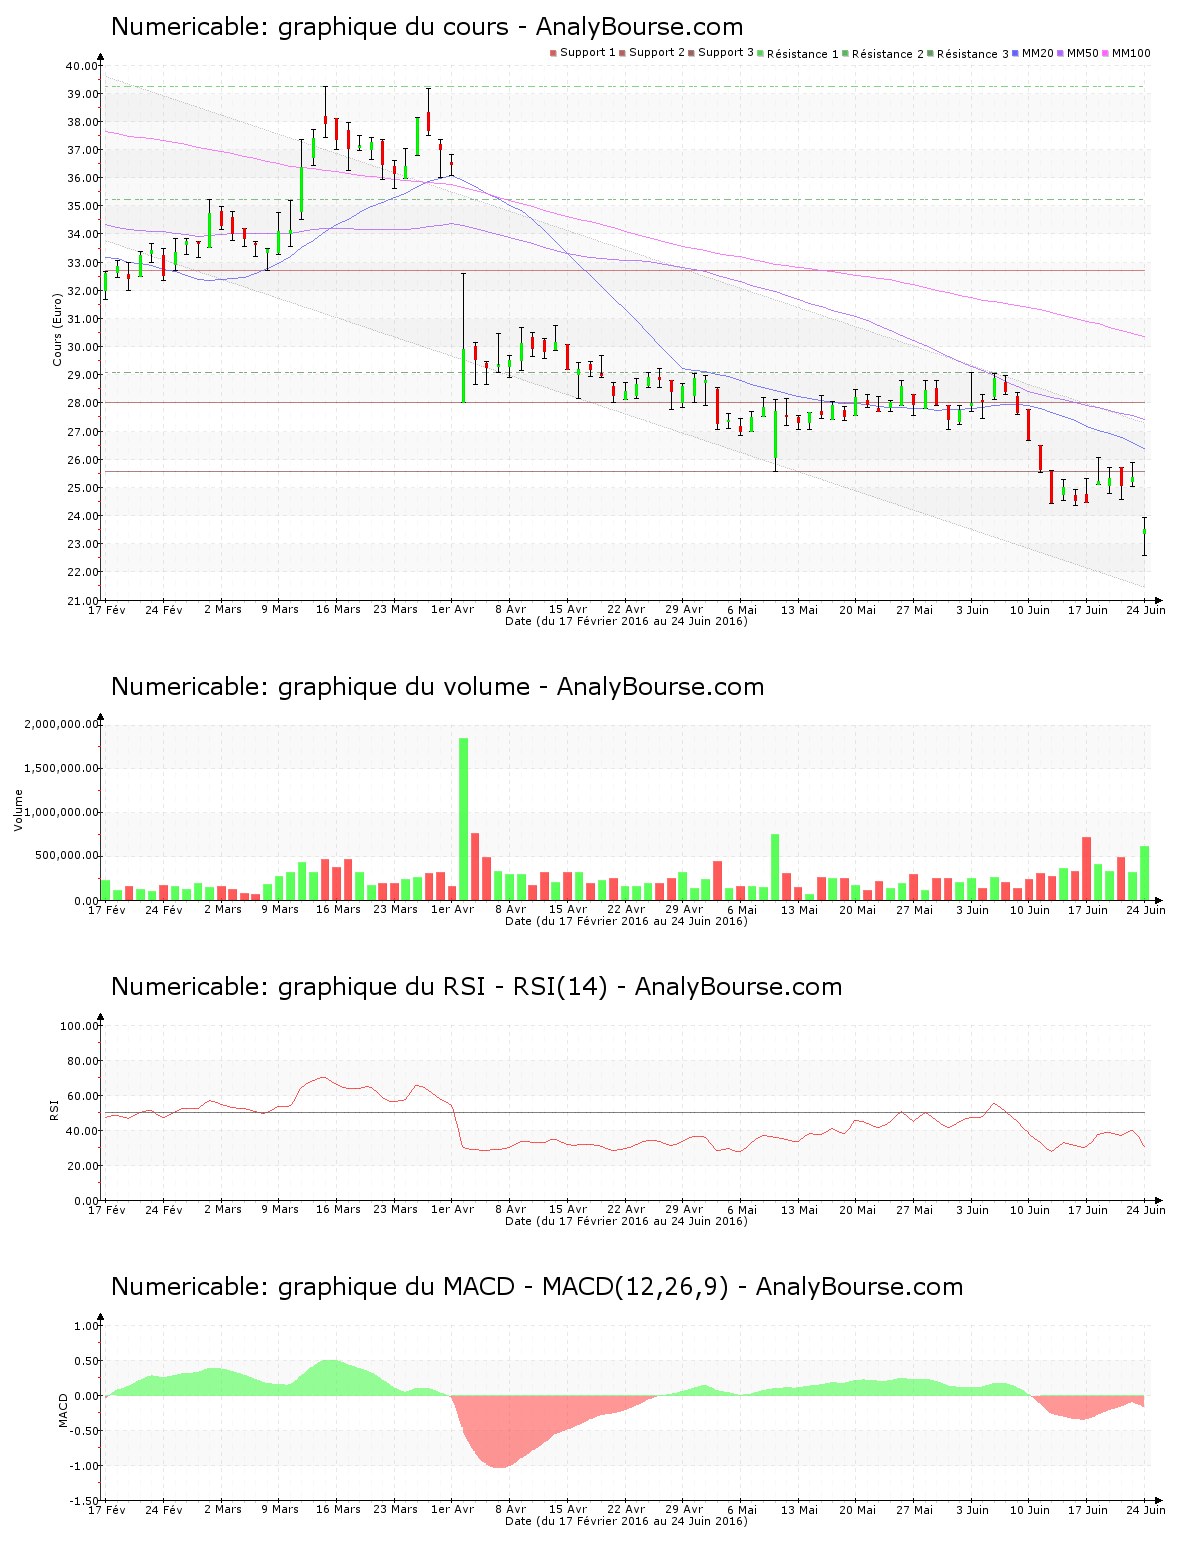Click the 21.00 value on price axis
Viewport: 1200px width, 1550px height.
click(x=82, y=601)
